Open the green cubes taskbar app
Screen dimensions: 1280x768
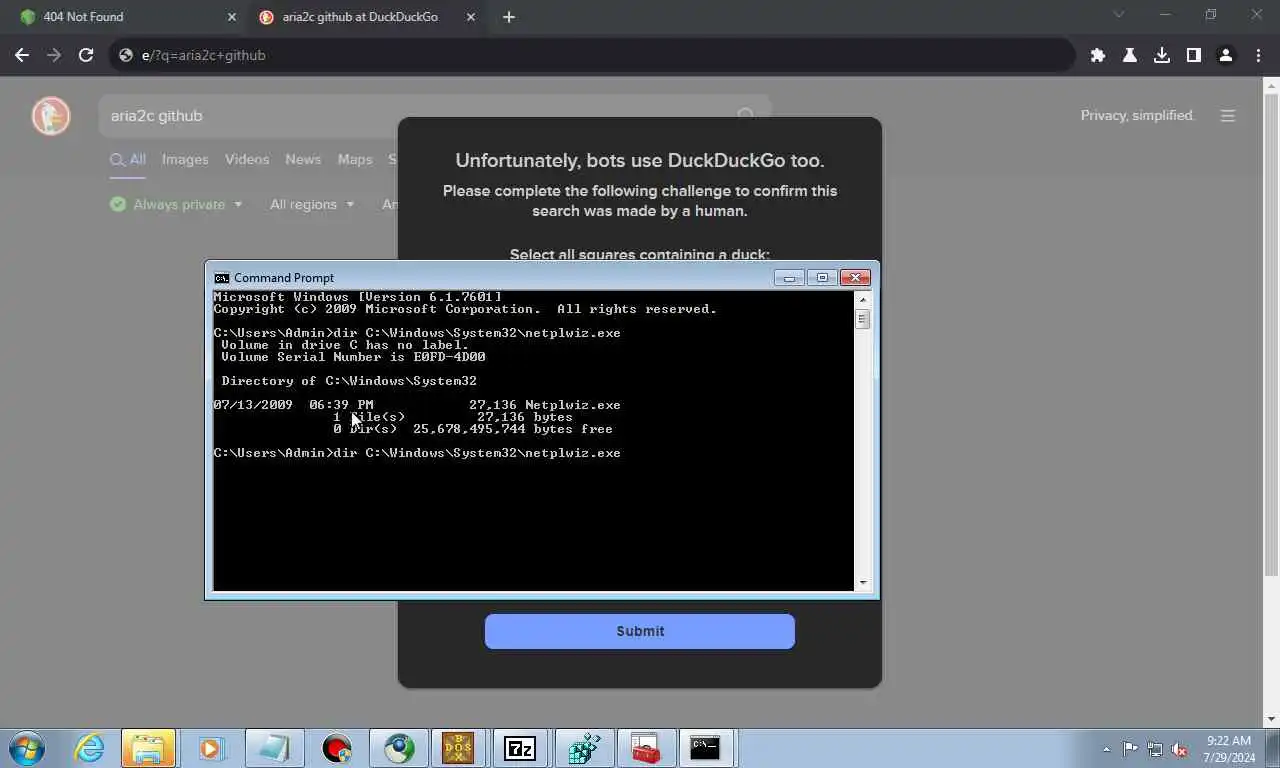pos(584,748)
